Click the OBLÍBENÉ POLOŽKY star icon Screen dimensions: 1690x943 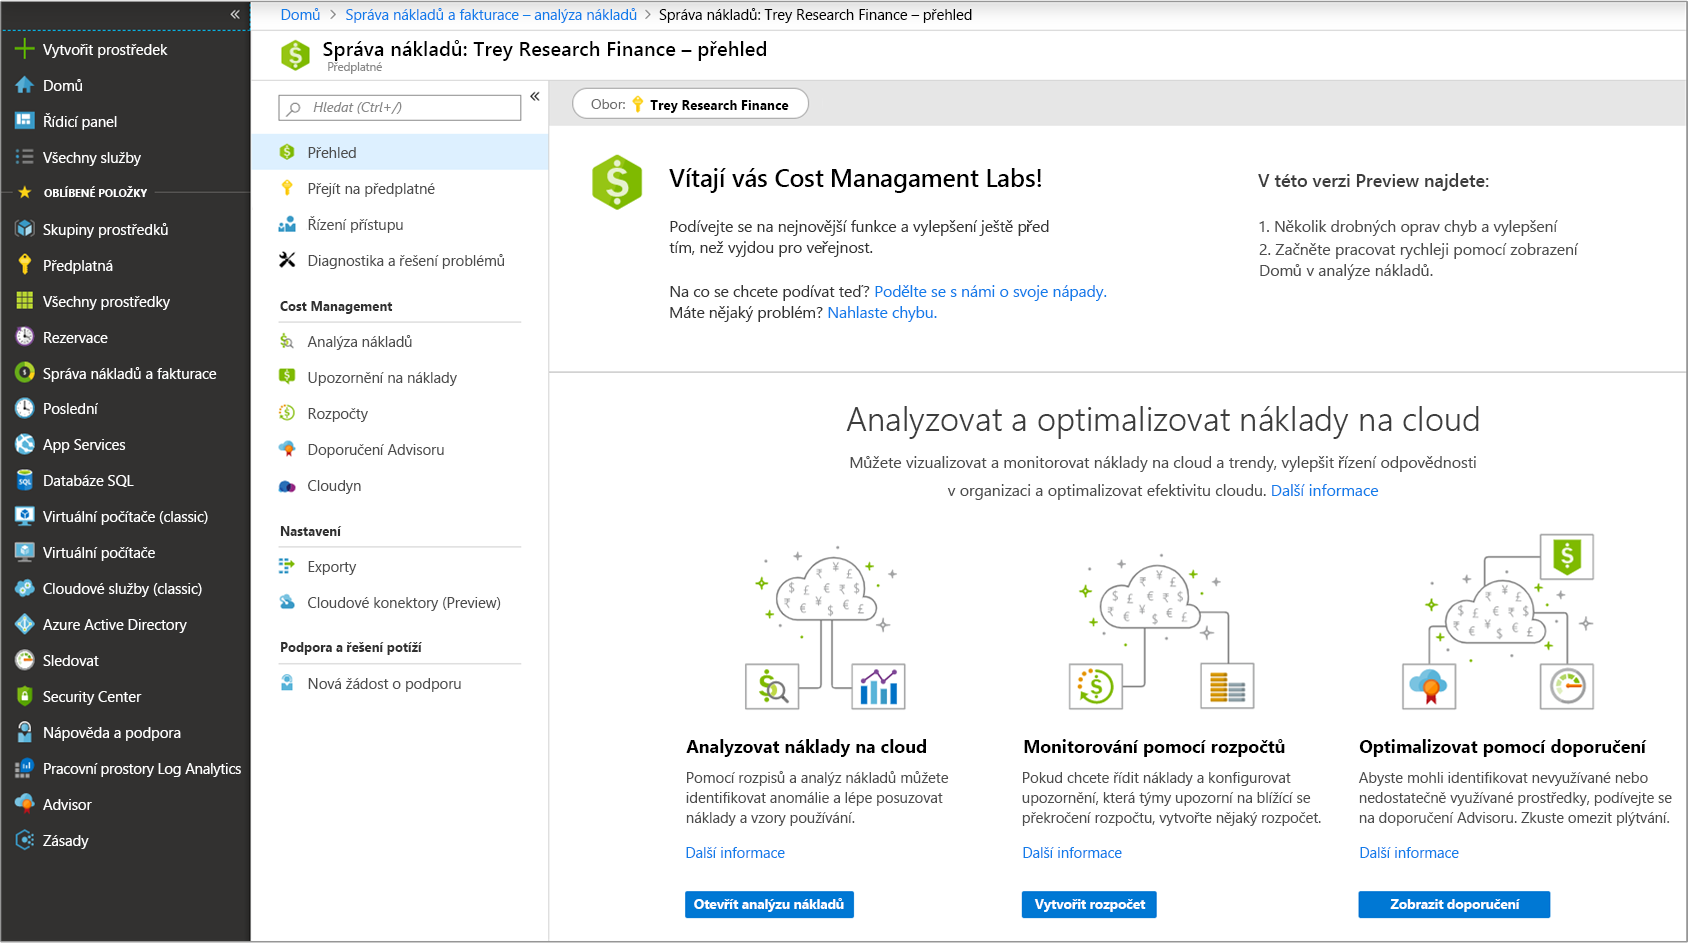[x=25, y=192]
